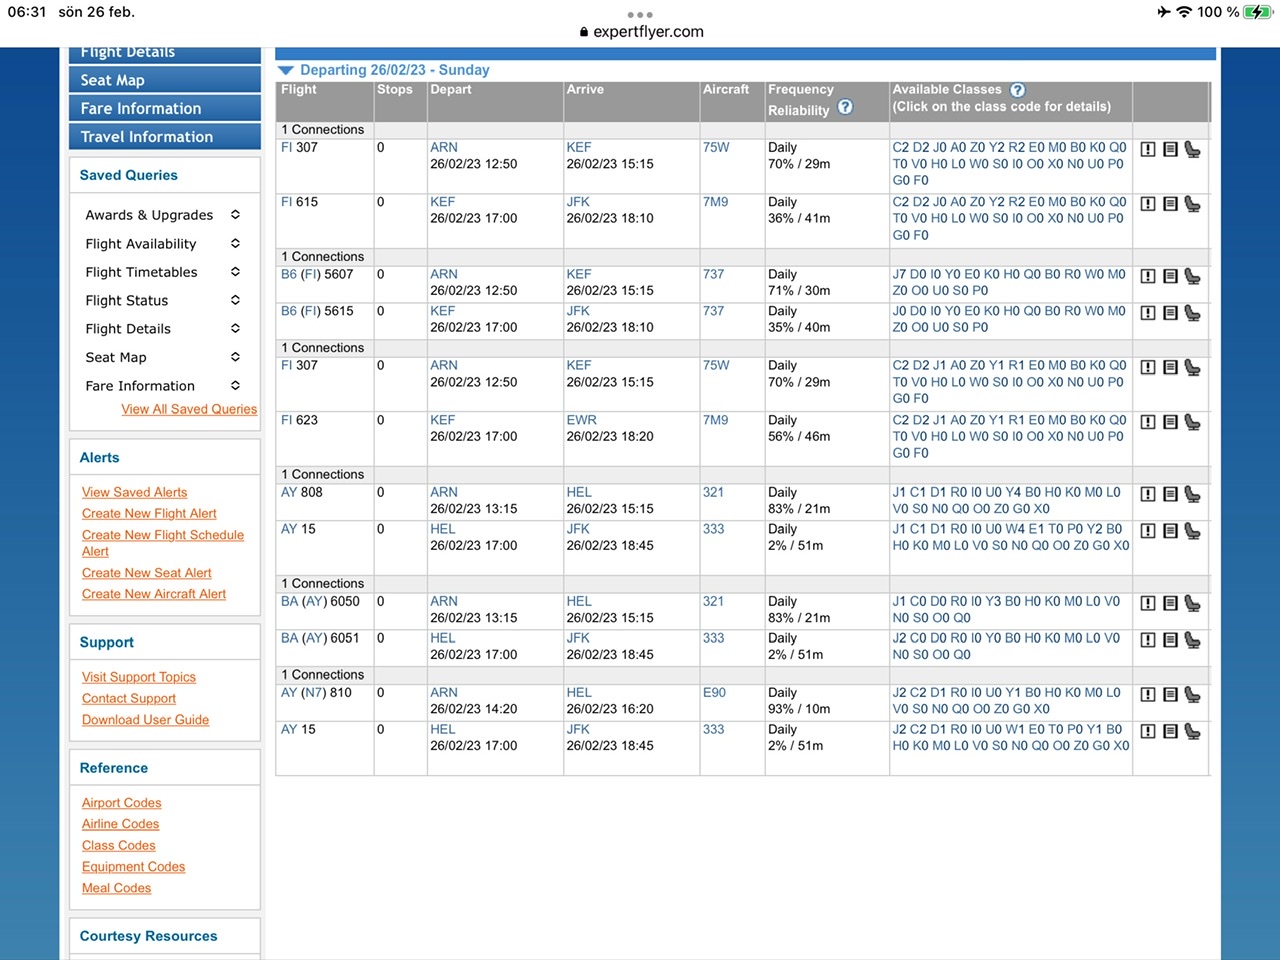Click alert icon for AY (N7) 810
The width and height of the screenshot is (1280, 960).
coord(1148,695)
